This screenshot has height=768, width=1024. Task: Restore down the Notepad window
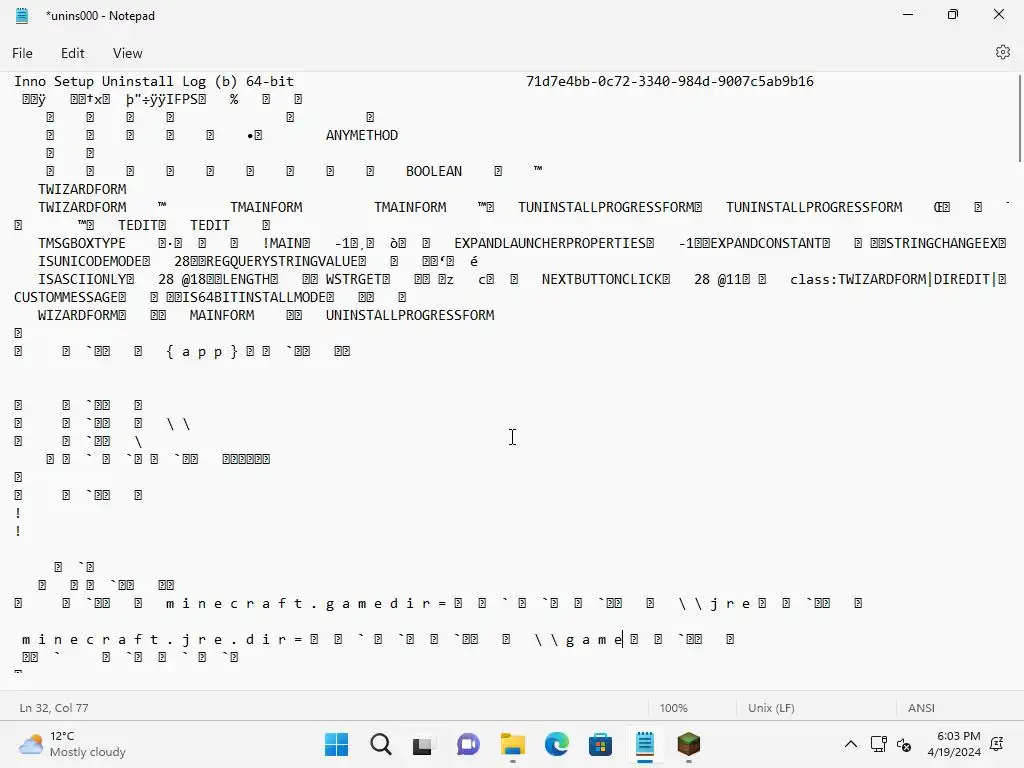tap(953, 14)
